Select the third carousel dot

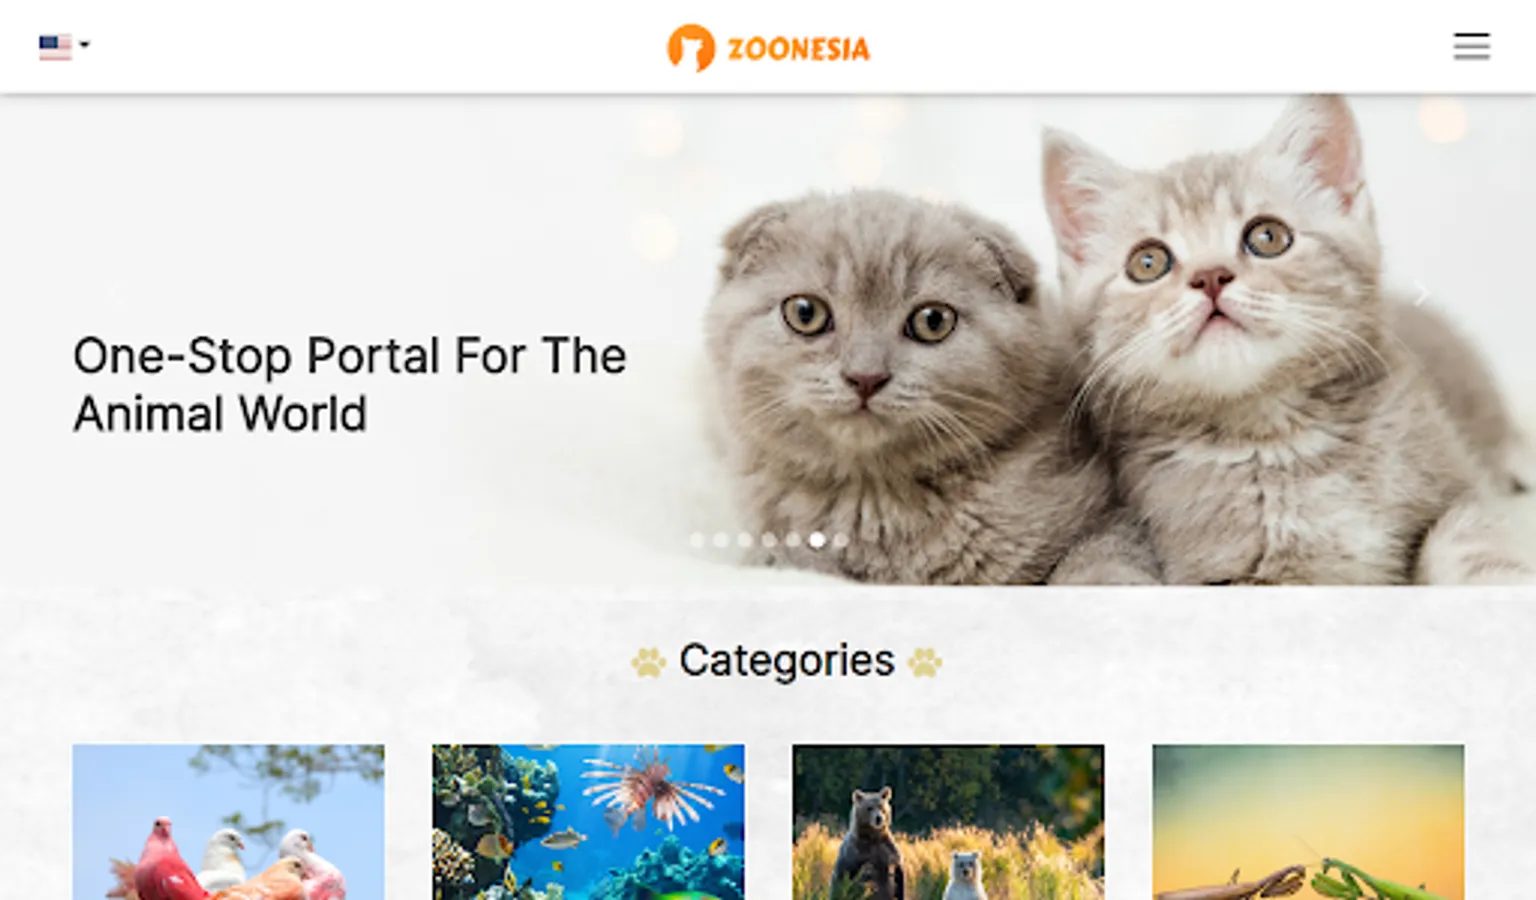[x=745, y=540]
